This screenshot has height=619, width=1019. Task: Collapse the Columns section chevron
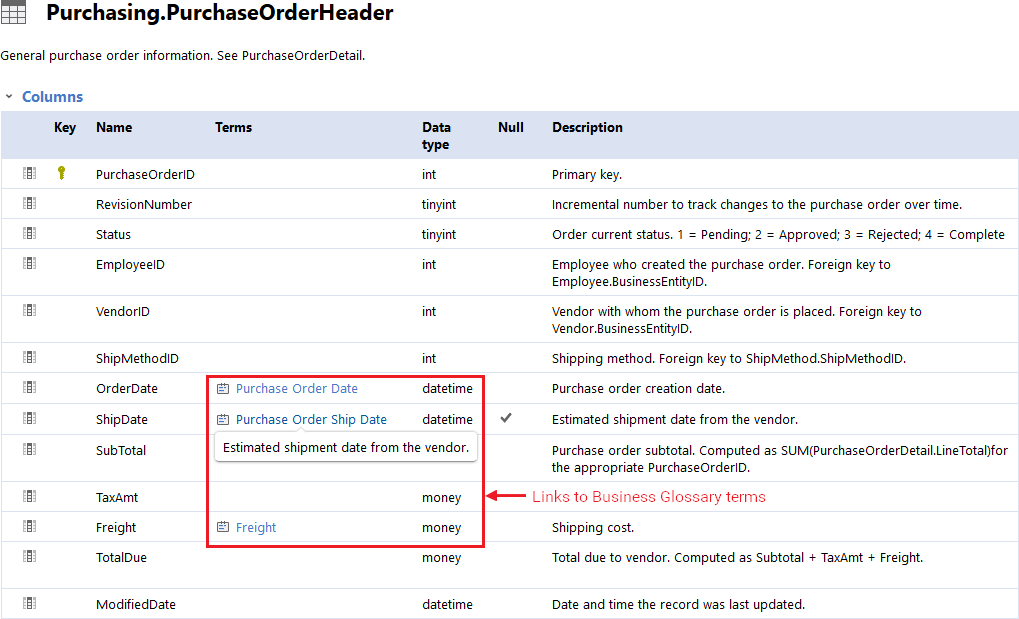pos(9,97)
